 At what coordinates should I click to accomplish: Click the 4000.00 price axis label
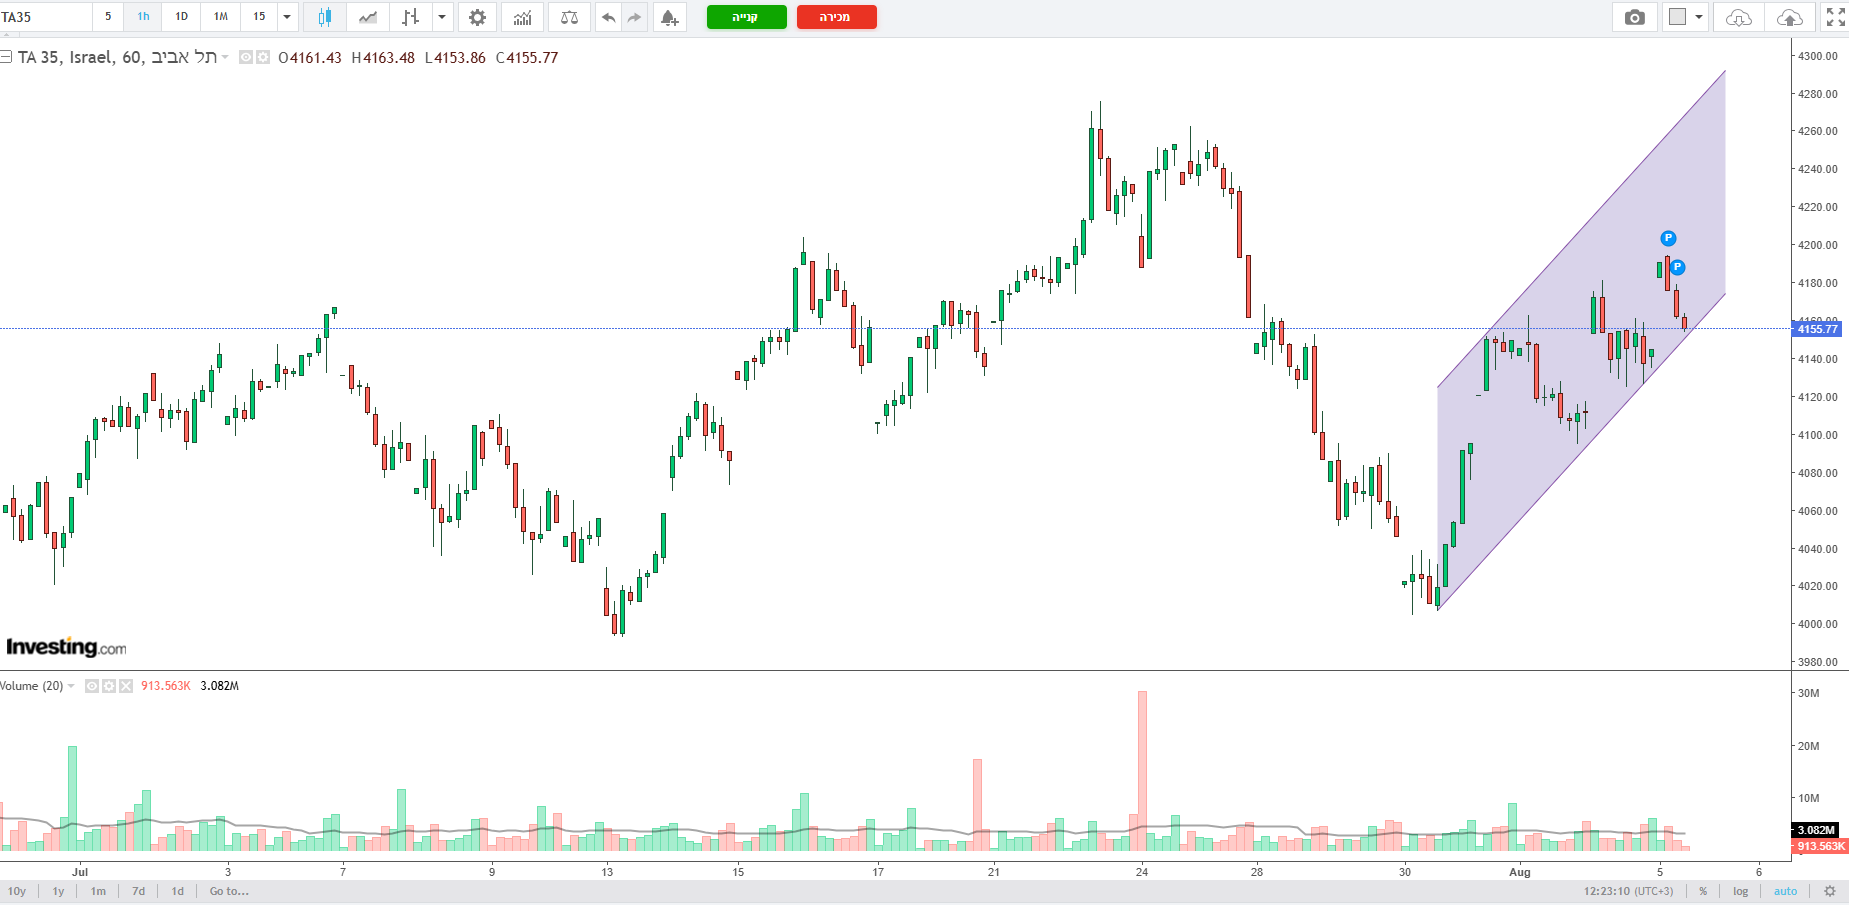click(x=1817, y=624)
